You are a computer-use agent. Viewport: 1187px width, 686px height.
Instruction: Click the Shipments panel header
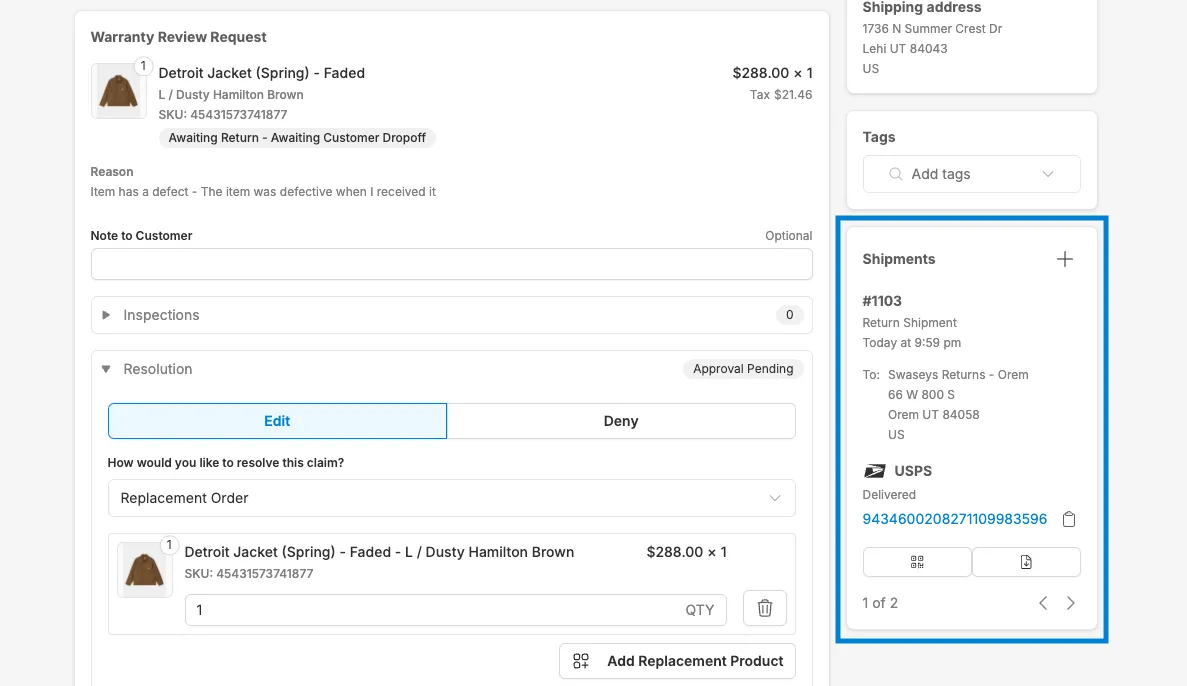(x=898, y=258)
